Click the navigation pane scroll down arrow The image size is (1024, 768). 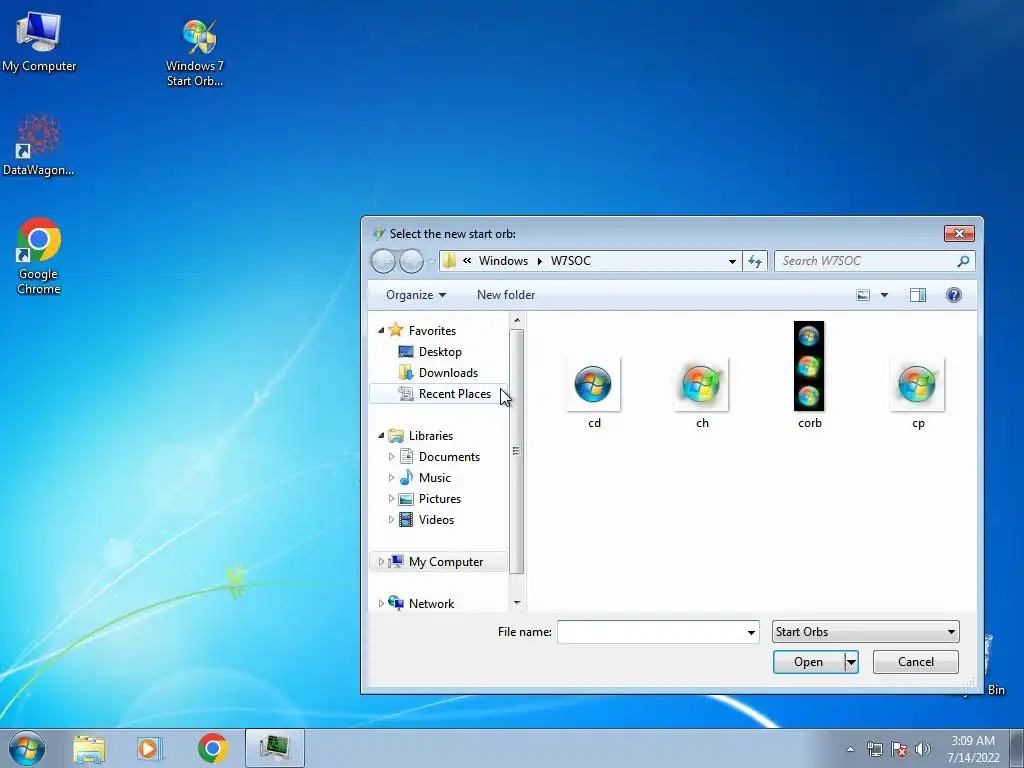pos(517,603)
